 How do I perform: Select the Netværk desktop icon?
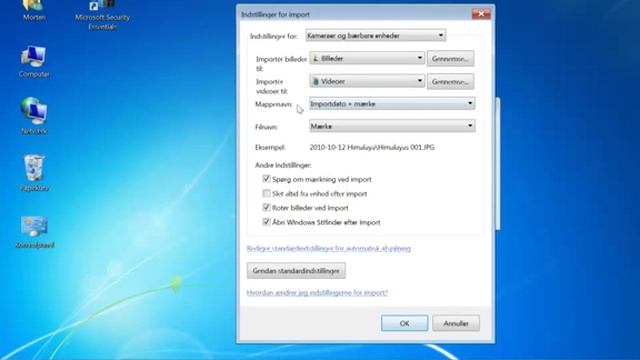point(34,116)
